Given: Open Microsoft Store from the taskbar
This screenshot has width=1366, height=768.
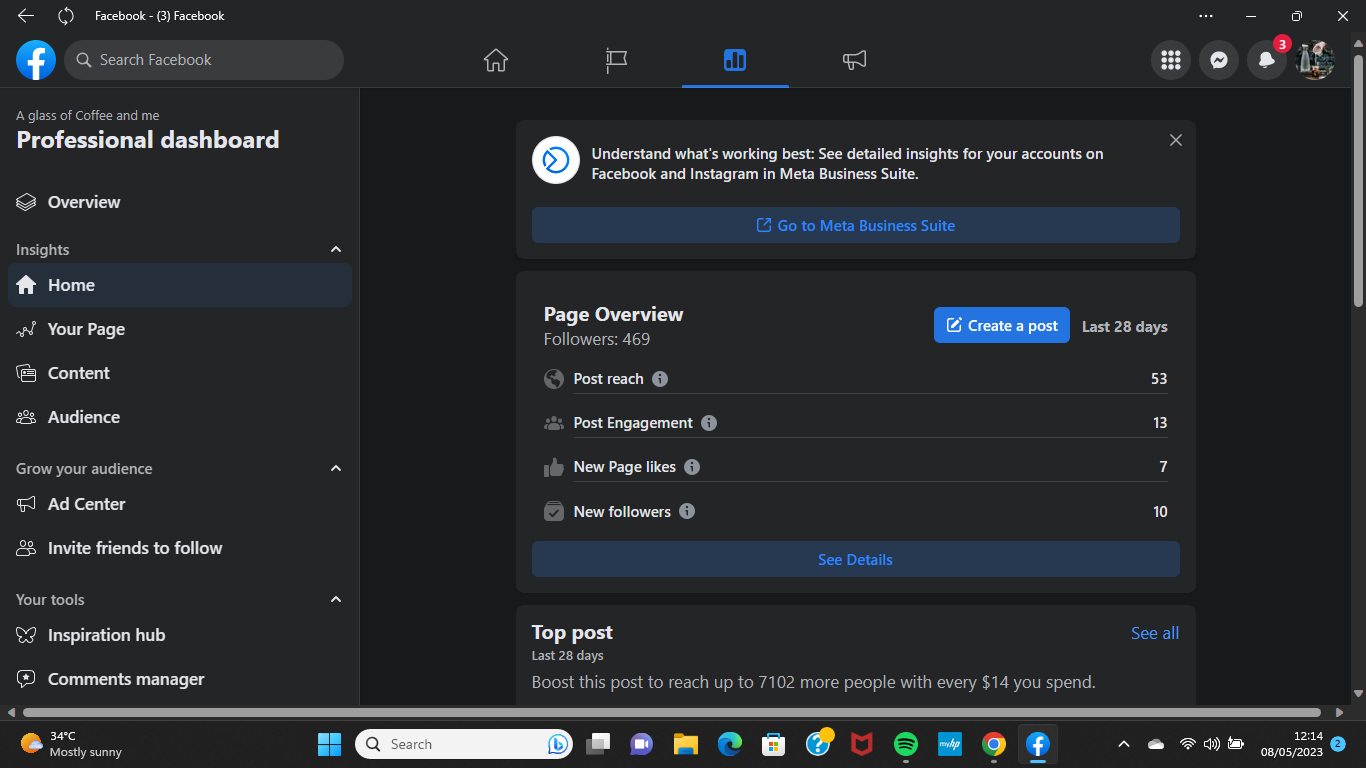Looking at the screenshot, I should 773,744.
